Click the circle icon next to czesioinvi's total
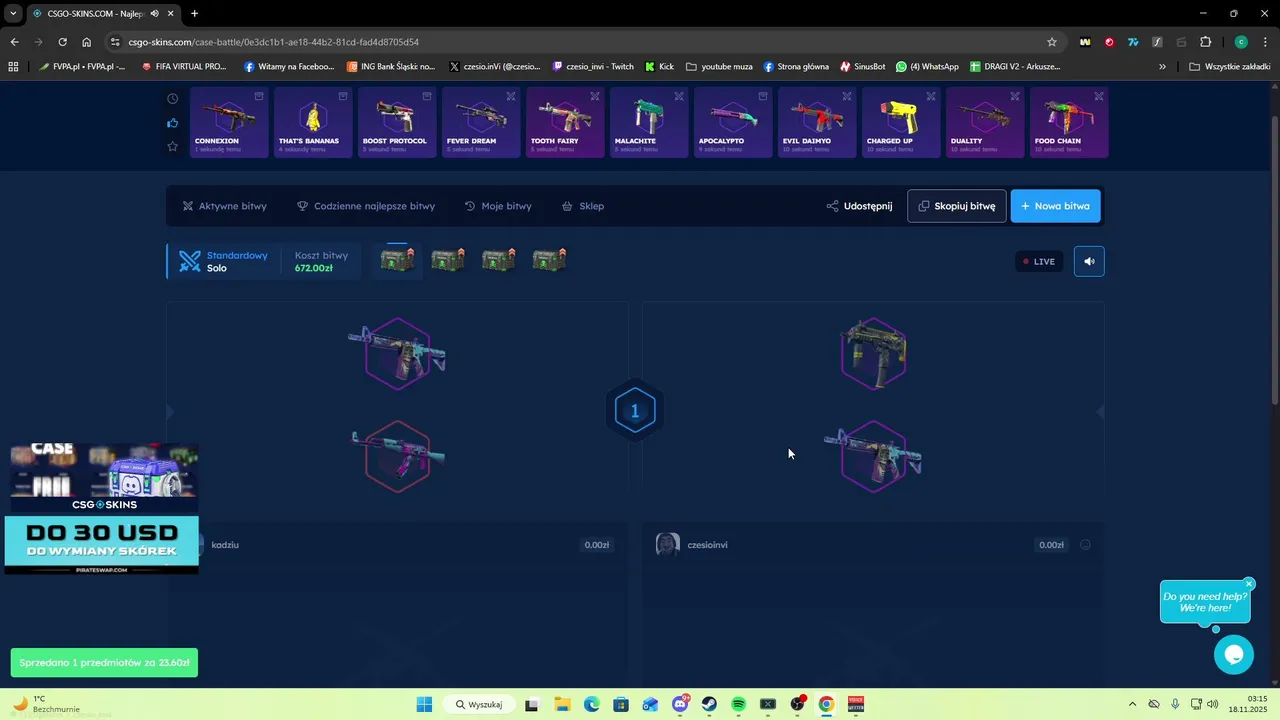The width and height of the screenshot is (1280, 720). click(x=1085, y=545)
